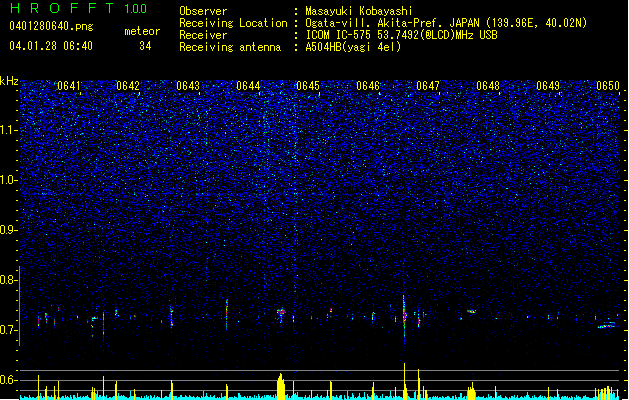Click the 0646 time marker
629x400 pixels.
368,86
